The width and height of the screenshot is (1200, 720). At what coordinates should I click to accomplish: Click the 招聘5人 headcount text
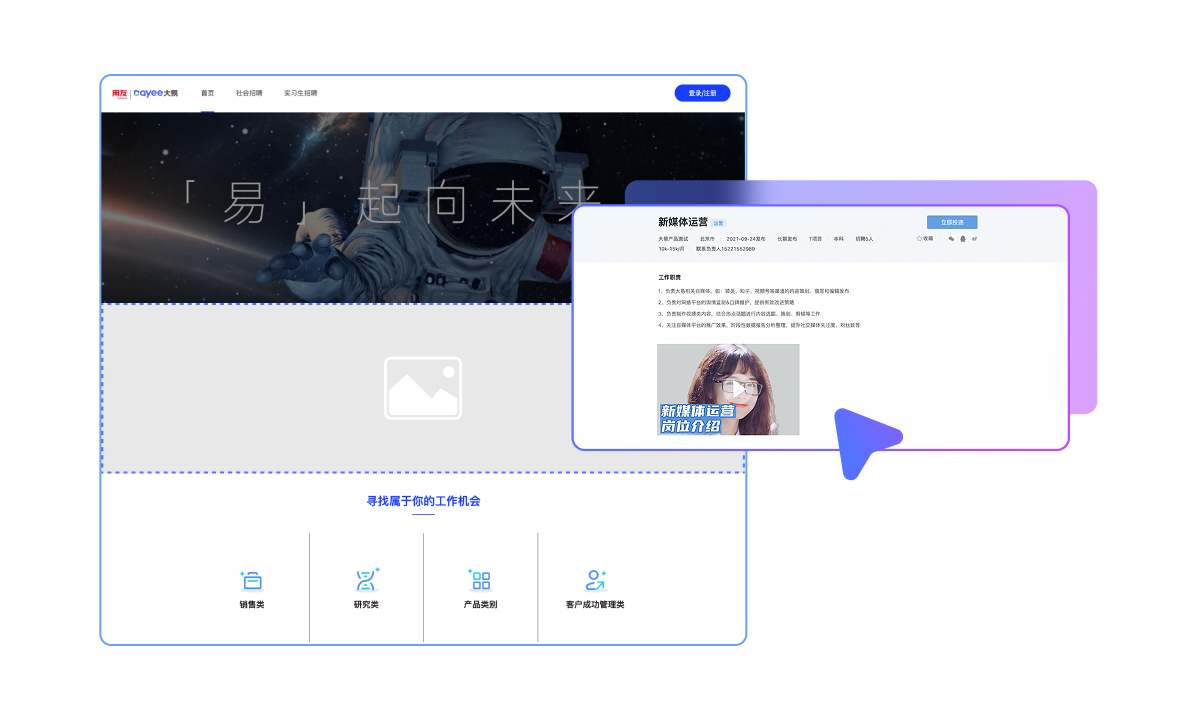tap(864, 239)
